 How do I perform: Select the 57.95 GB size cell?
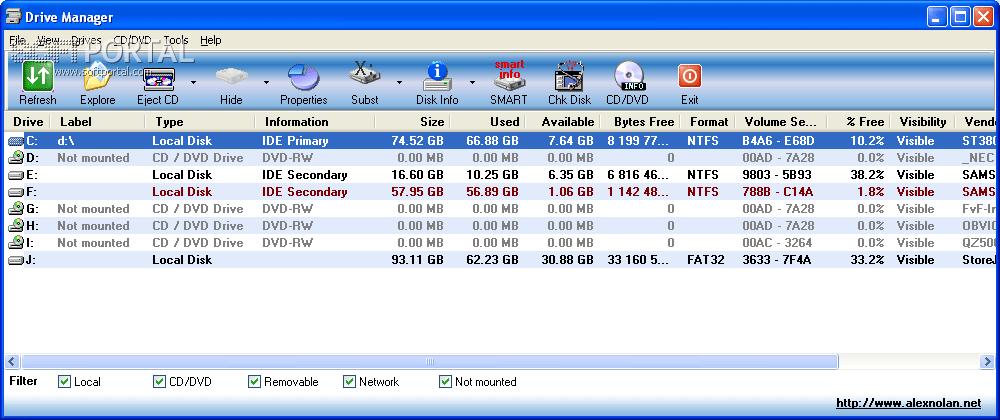point(418,192)
